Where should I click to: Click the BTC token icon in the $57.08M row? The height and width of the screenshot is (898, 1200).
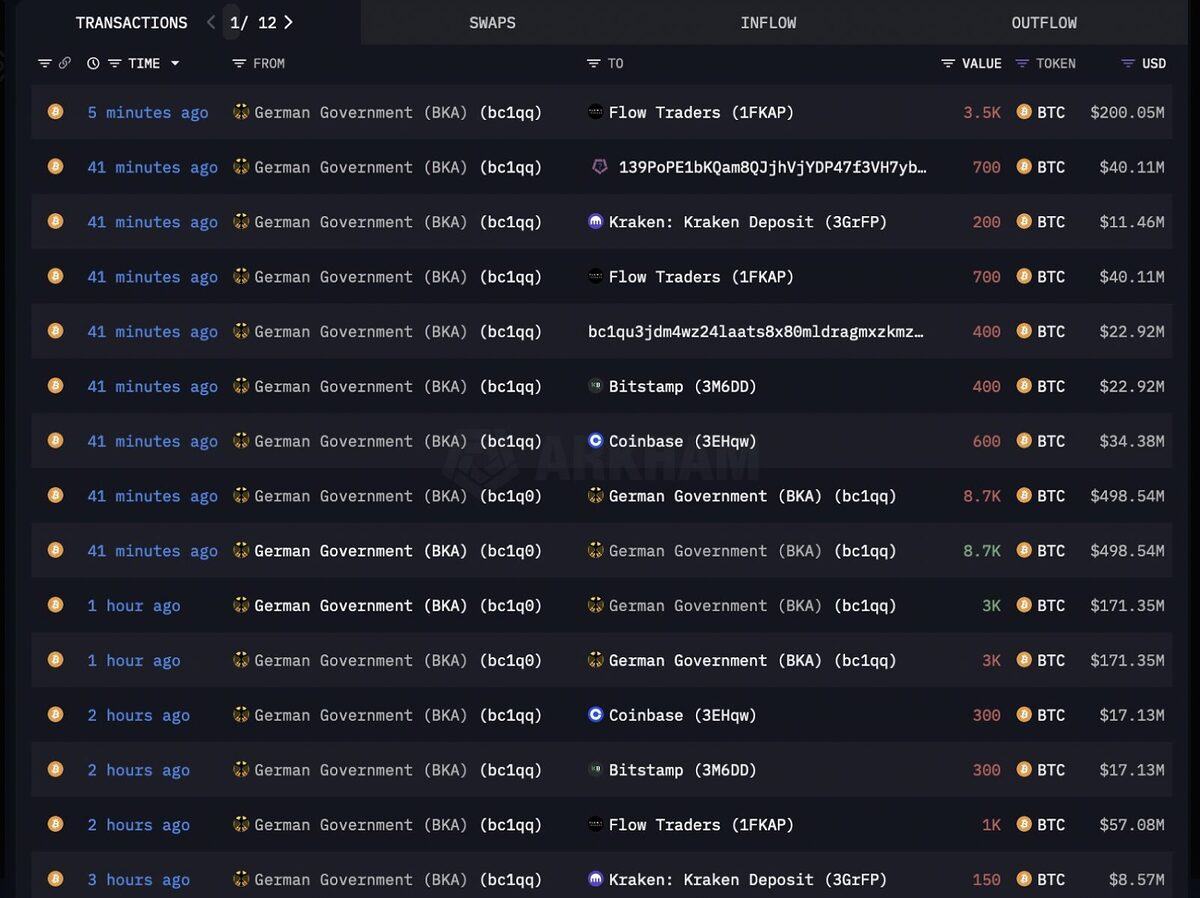[x=1024, y=825]
